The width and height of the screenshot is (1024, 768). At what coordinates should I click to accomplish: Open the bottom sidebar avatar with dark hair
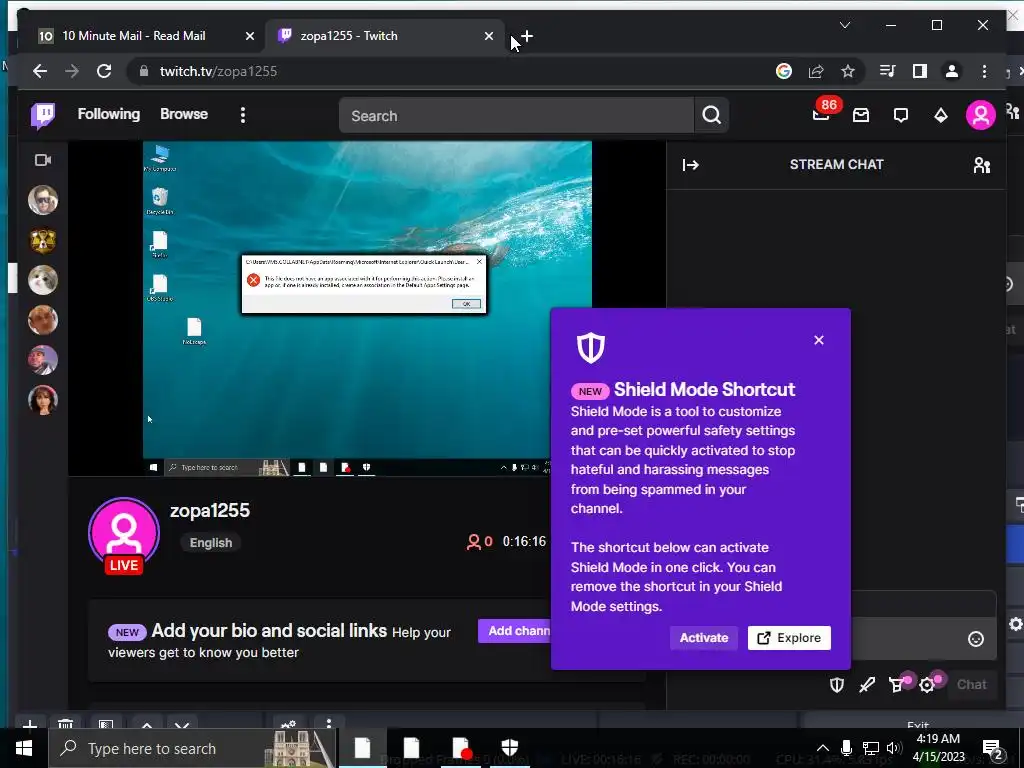coord(43,400)
